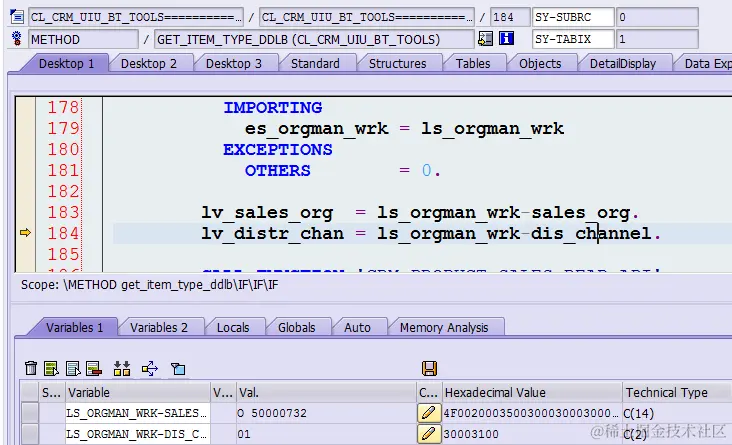Open the DetailDisplay tab
The width and height of the screenshot is (732, 445).
pyautogui.click(x=623, y=64)
